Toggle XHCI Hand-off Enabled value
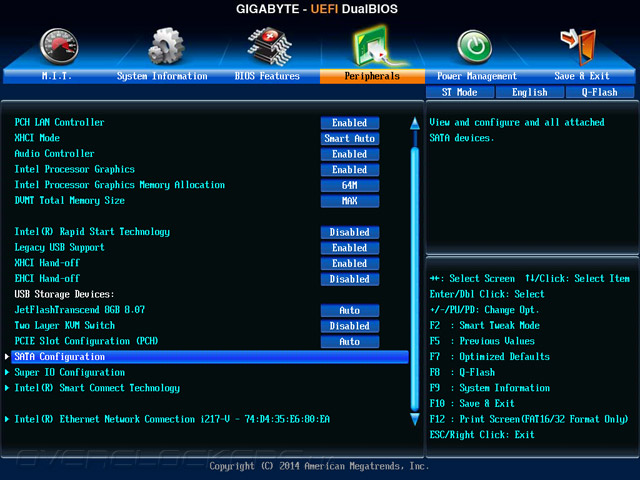Viewport: 640px width, 480px height. [x=350, y=263]
